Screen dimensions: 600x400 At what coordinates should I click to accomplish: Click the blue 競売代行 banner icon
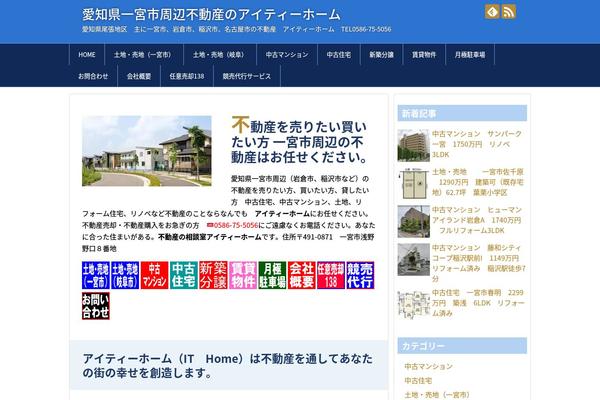(x=360, y=275)
